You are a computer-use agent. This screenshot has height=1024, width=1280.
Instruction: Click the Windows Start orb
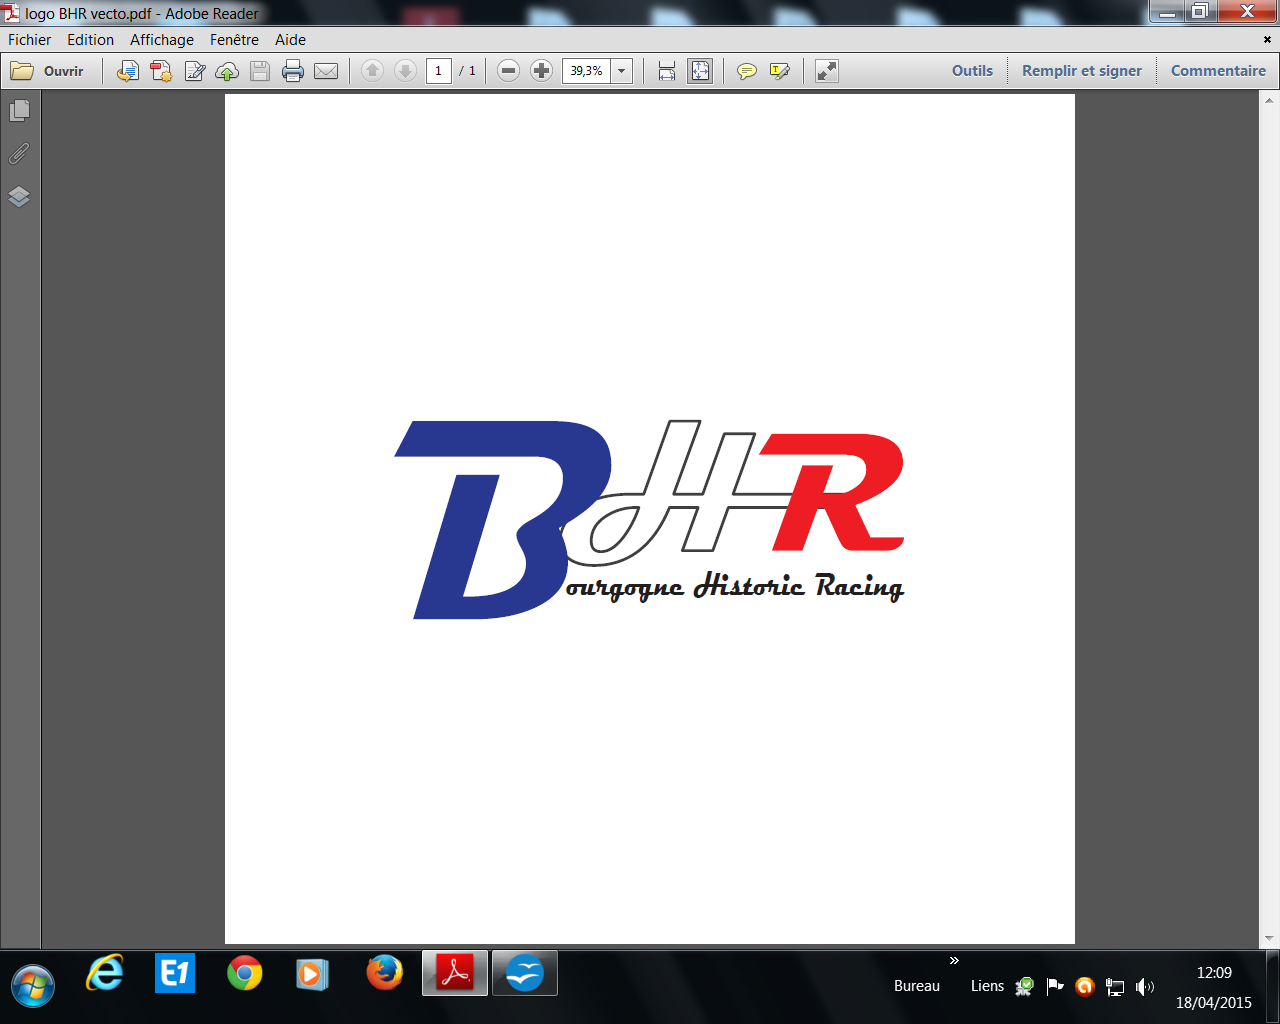tap(33, 987)
